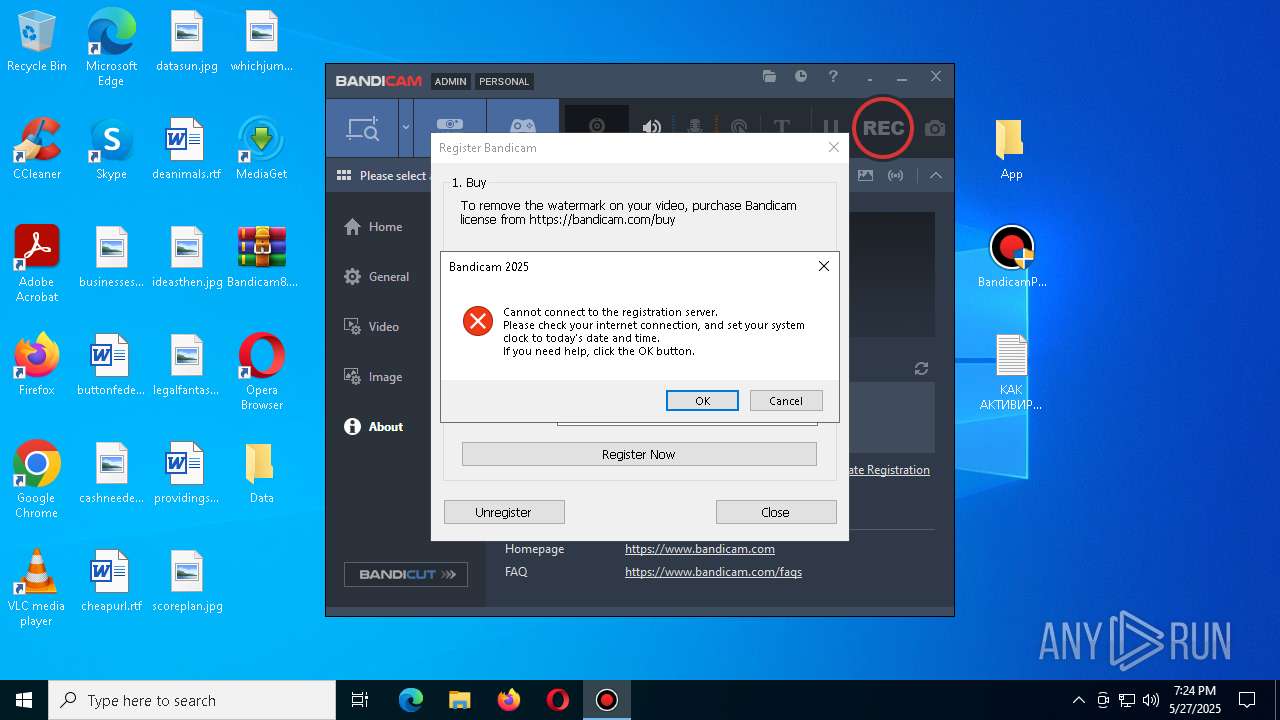Image resolution: width=1280 pixels, height=720 pixels.
Task: Click the screenshot camera icon
Action: 934,128
